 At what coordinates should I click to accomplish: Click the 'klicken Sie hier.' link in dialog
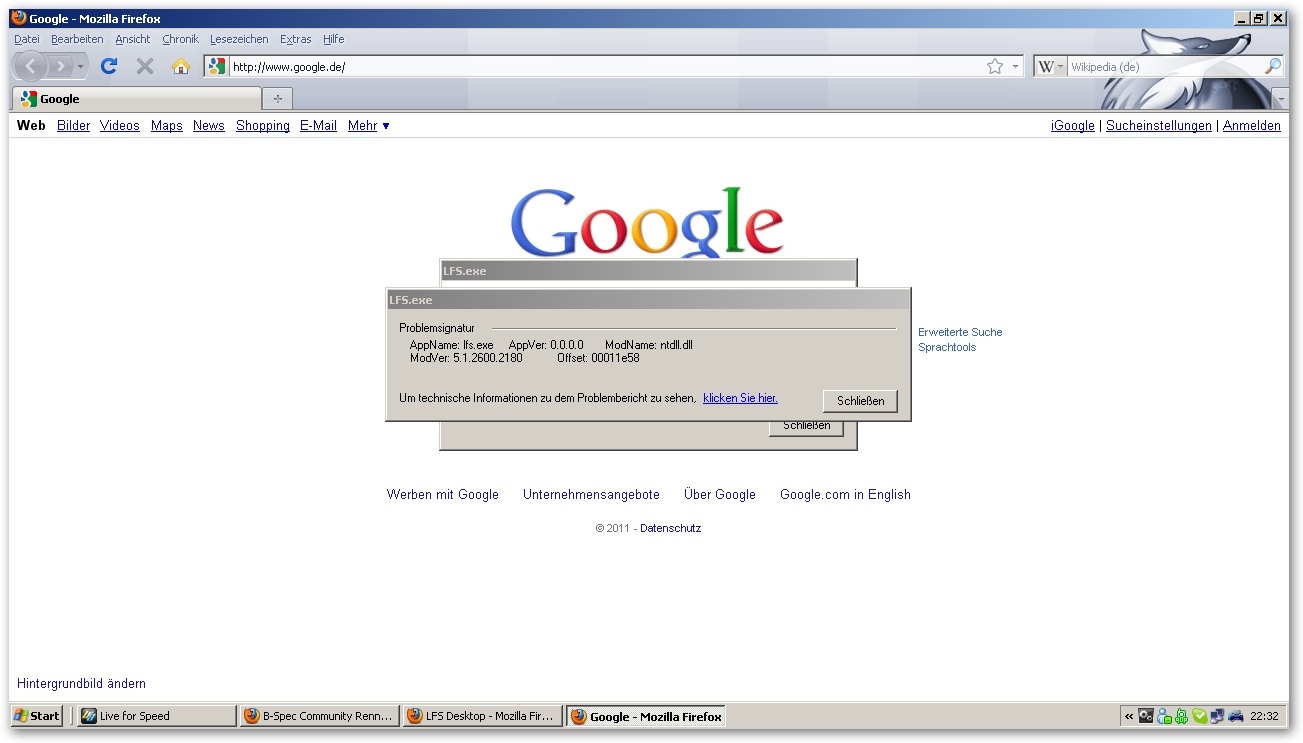740,398
